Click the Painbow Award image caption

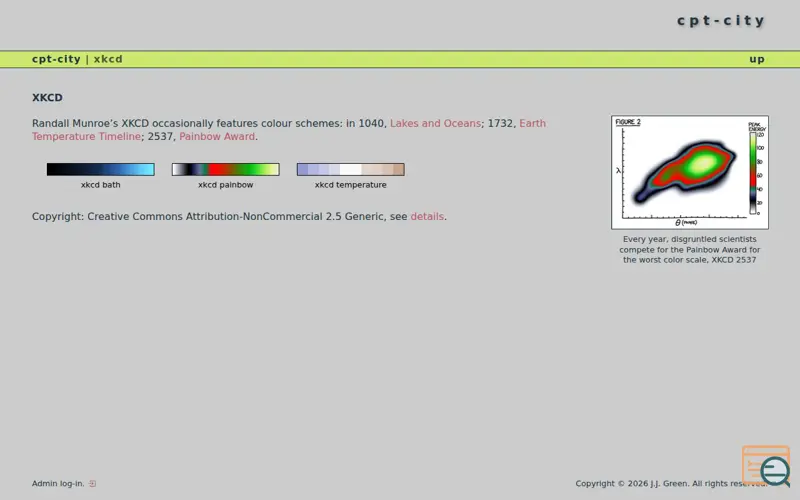click(x=690, y=249)
